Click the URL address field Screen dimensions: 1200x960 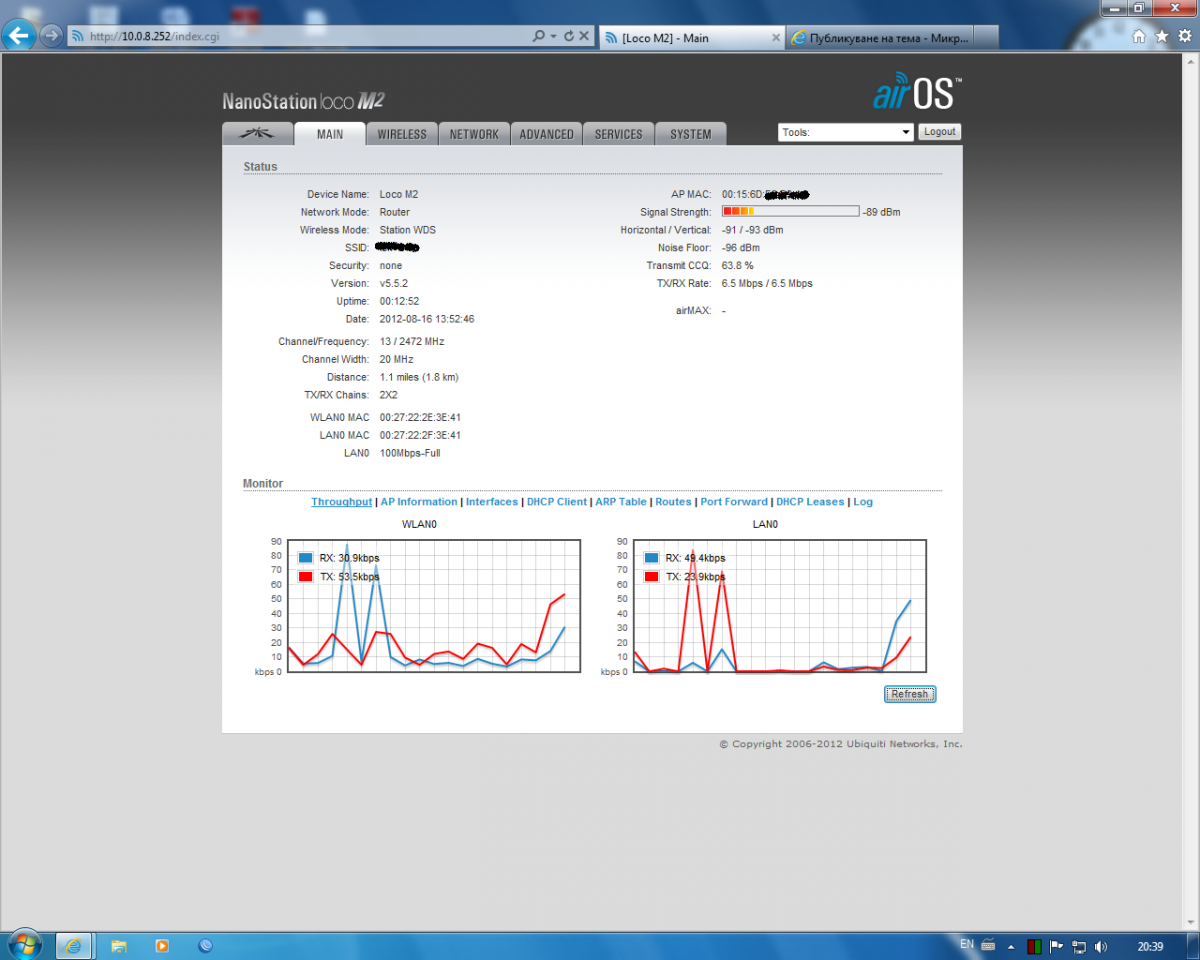300,36
